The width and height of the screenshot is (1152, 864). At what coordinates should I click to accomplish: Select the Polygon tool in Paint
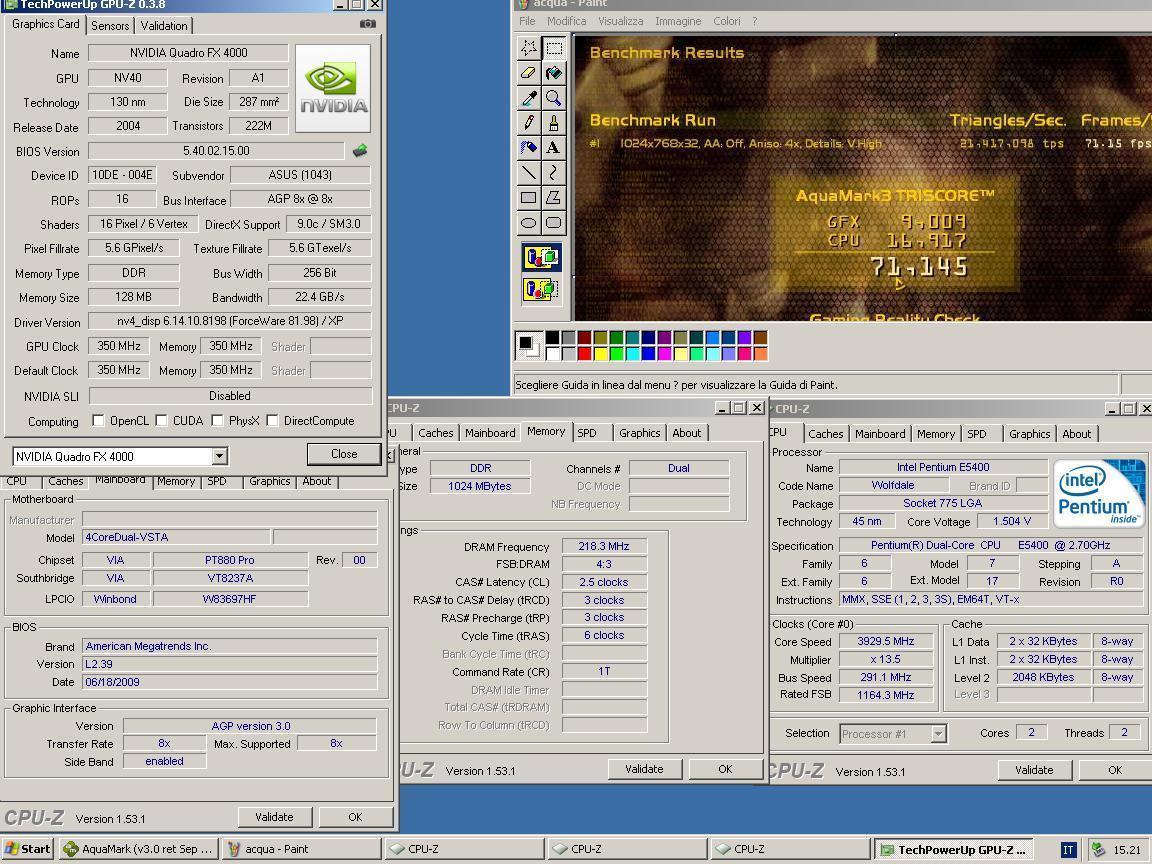pos(554,198)
